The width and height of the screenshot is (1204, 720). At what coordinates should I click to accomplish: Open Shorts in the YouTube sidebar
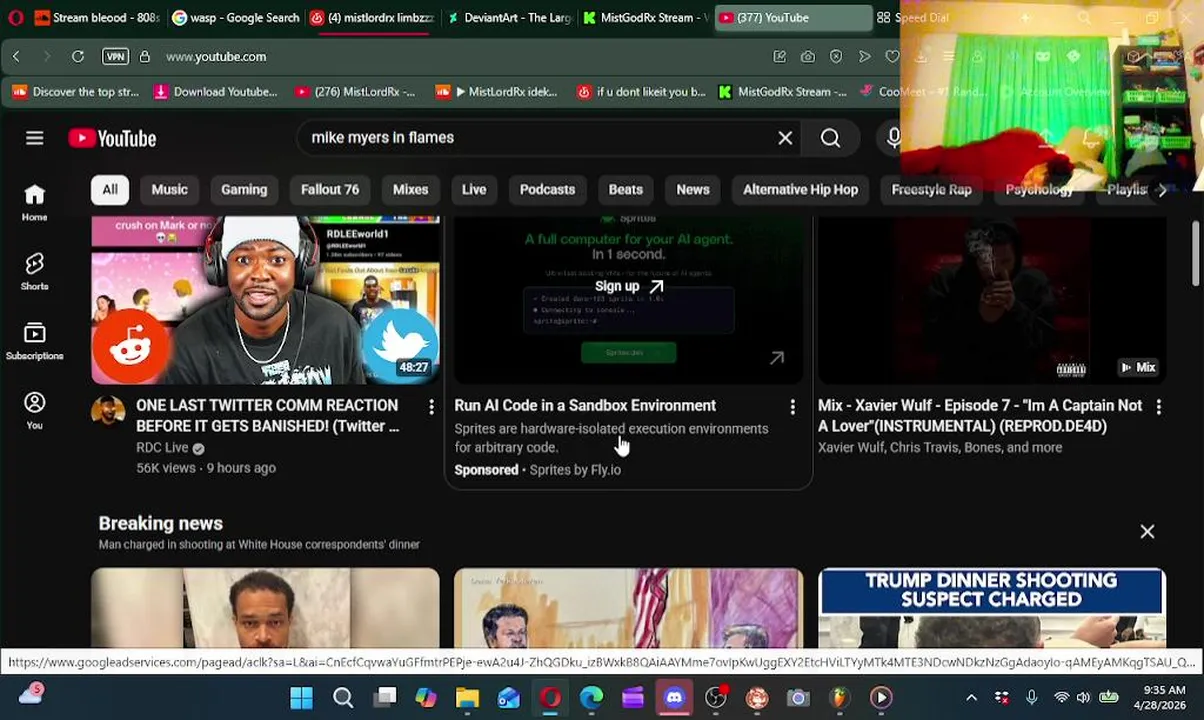point(35,272)
